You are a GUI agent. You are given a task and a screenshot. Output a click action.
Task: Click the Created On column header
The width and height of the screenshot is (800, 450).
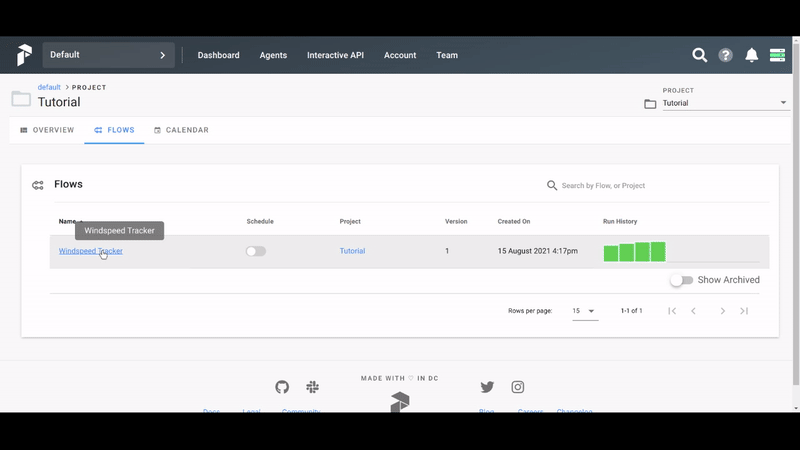pyautogui.click(x=514, y=221)
